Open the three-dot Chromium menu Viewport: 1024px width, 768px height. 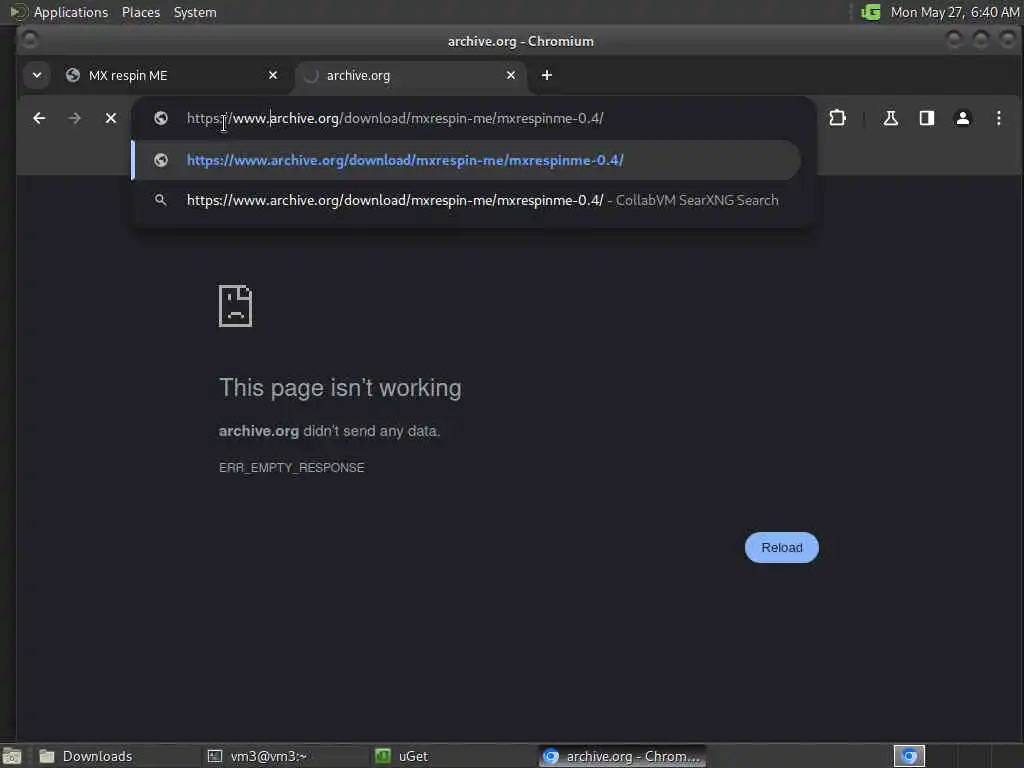(999, 118)
